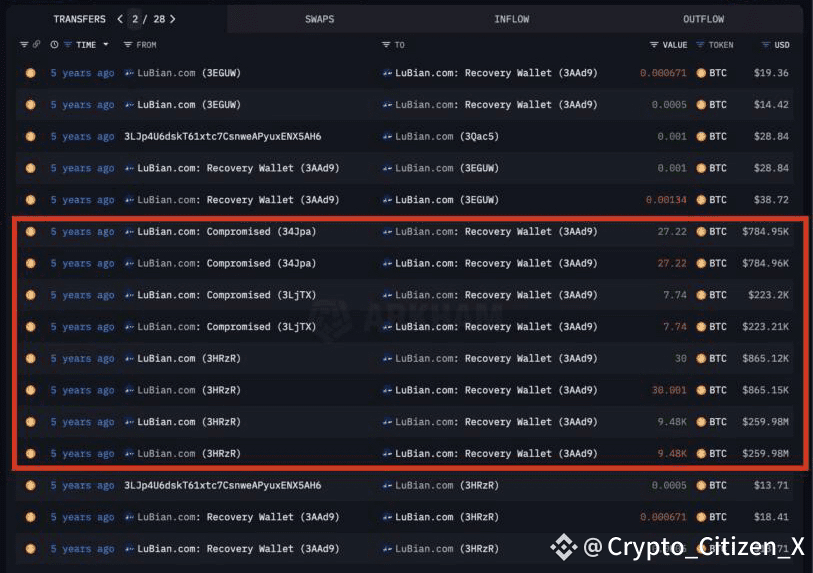Open the current page number '2' input
The height and width of the screenshot is (573, 813).
[x=135, y=19]
